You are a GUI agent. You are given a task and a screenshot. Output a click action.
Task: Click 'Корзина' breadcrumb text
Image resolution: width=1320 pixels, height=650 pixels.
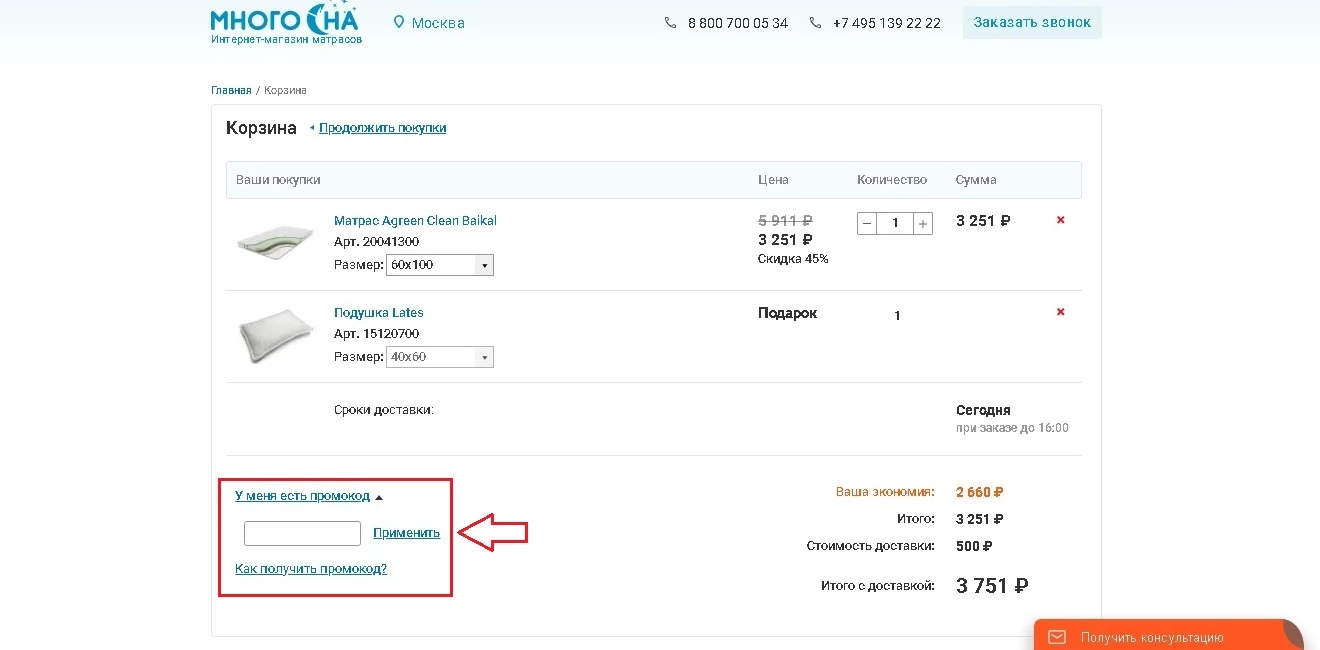point(285,90)
